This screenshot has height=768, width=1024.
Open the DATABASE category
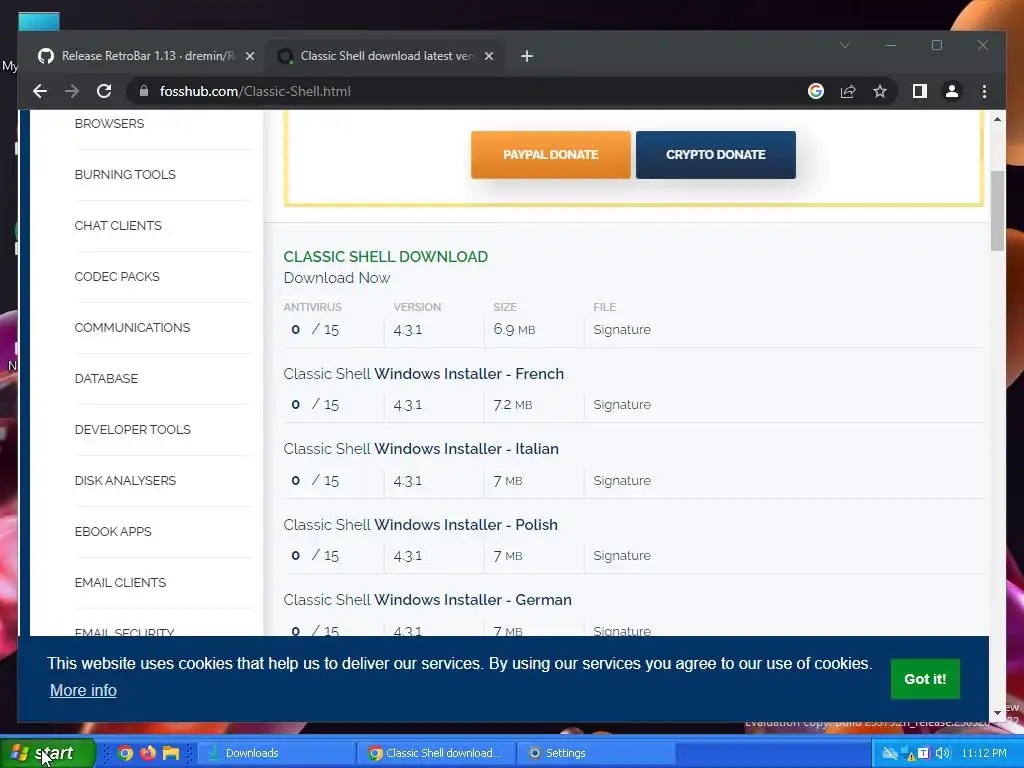tap(106, 378)
